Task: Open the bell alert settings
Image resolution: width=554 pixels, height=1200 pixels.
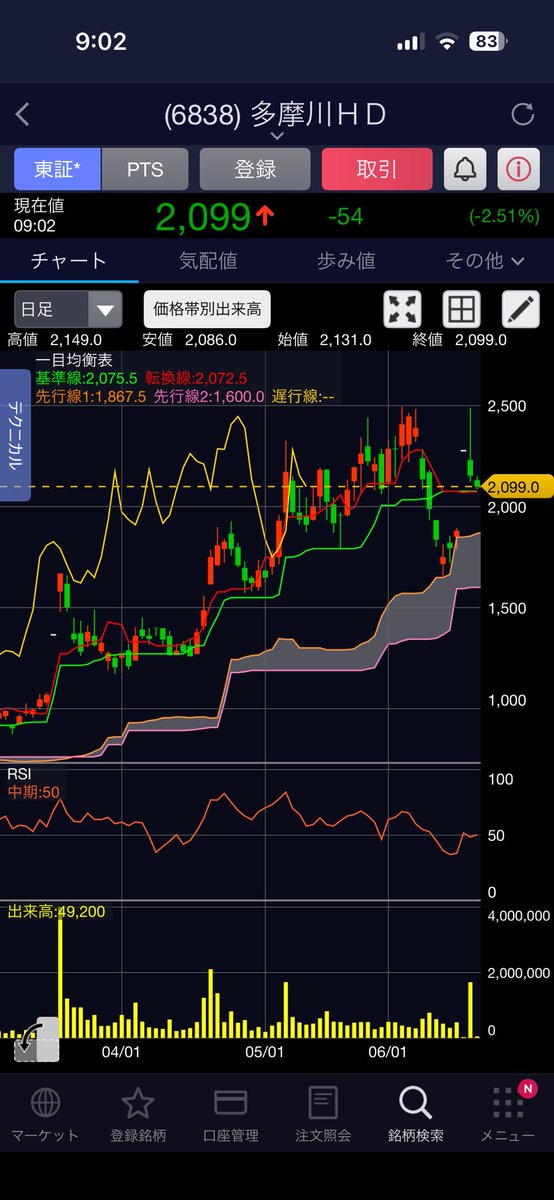Action: 466,169
